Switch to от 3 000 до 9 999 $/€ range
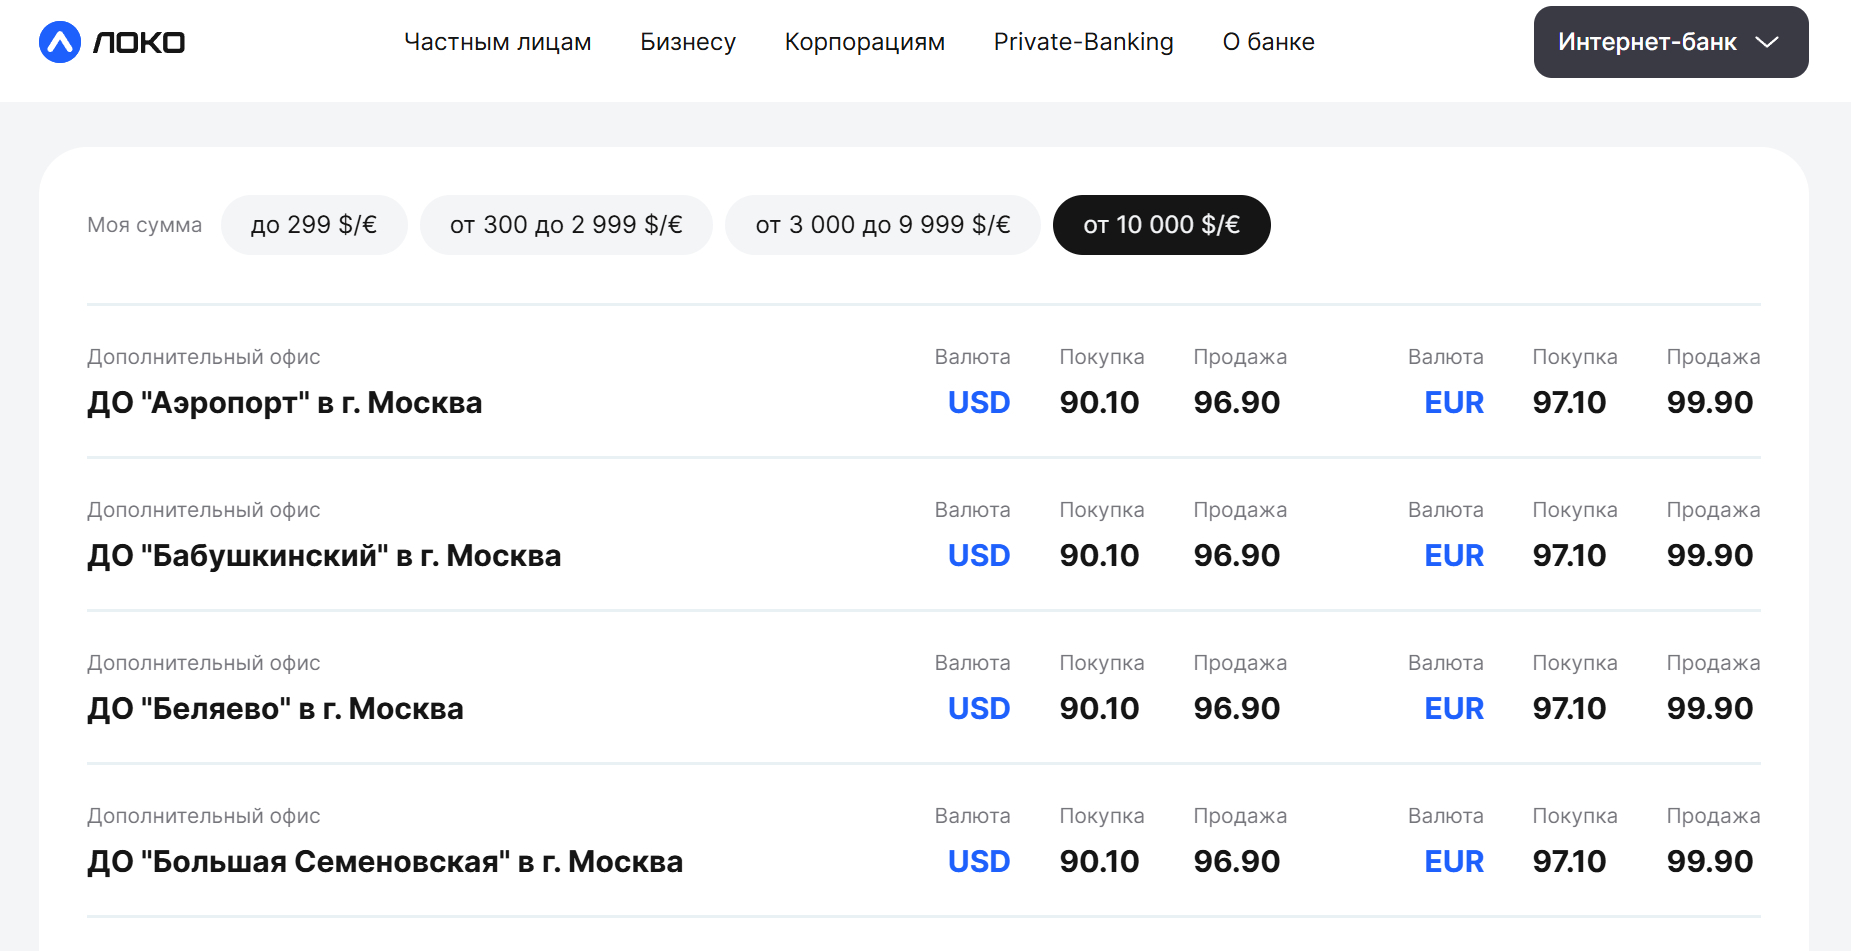Viewport: 1851px width, 951px height. click(x=882, y=225)
